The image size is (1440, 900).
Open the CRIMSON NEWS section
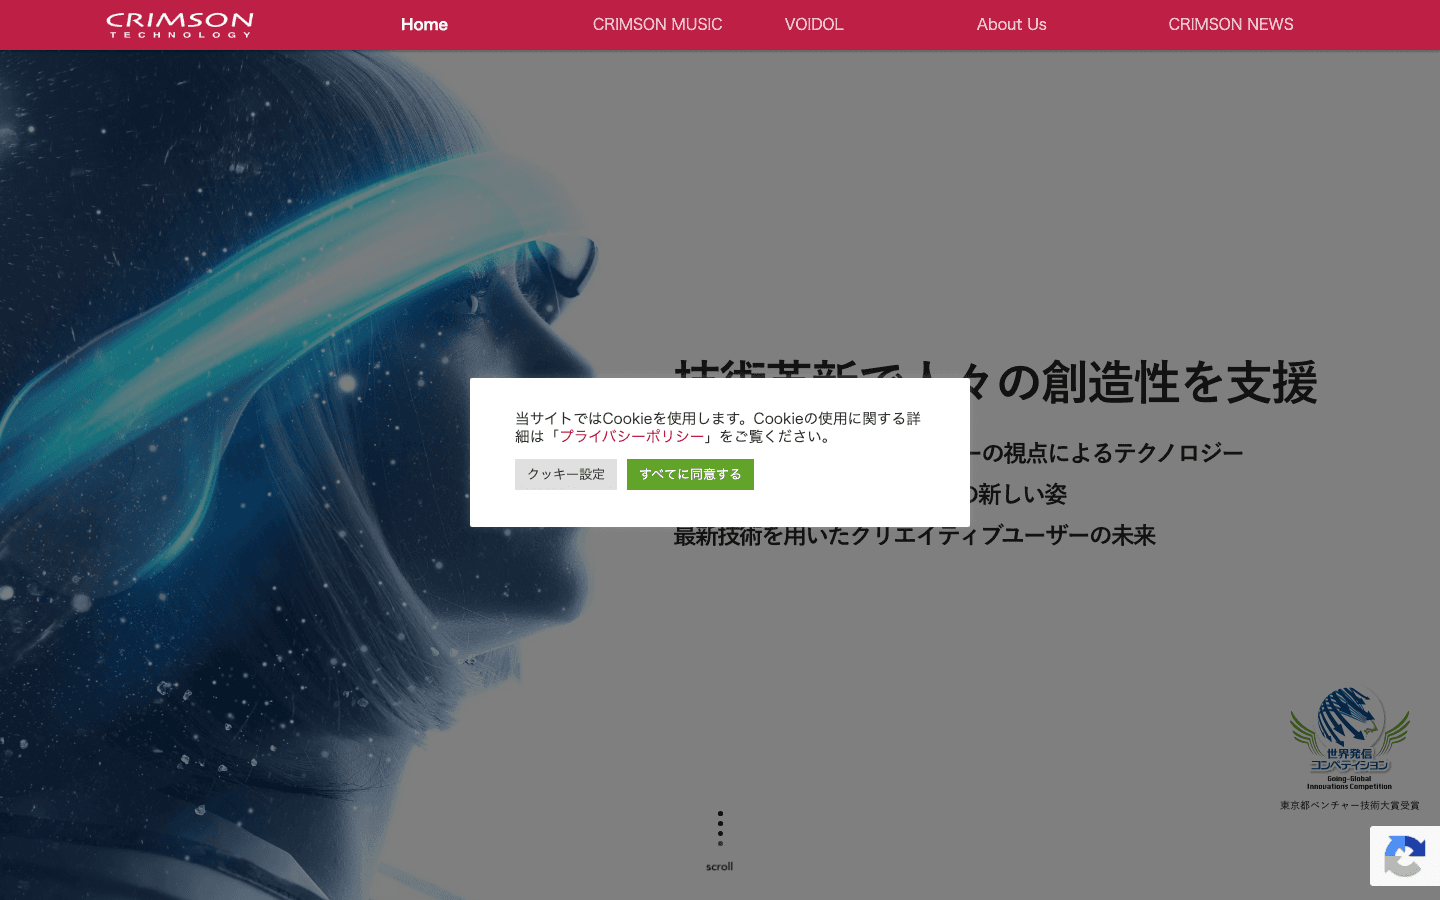click(1230, 24)
